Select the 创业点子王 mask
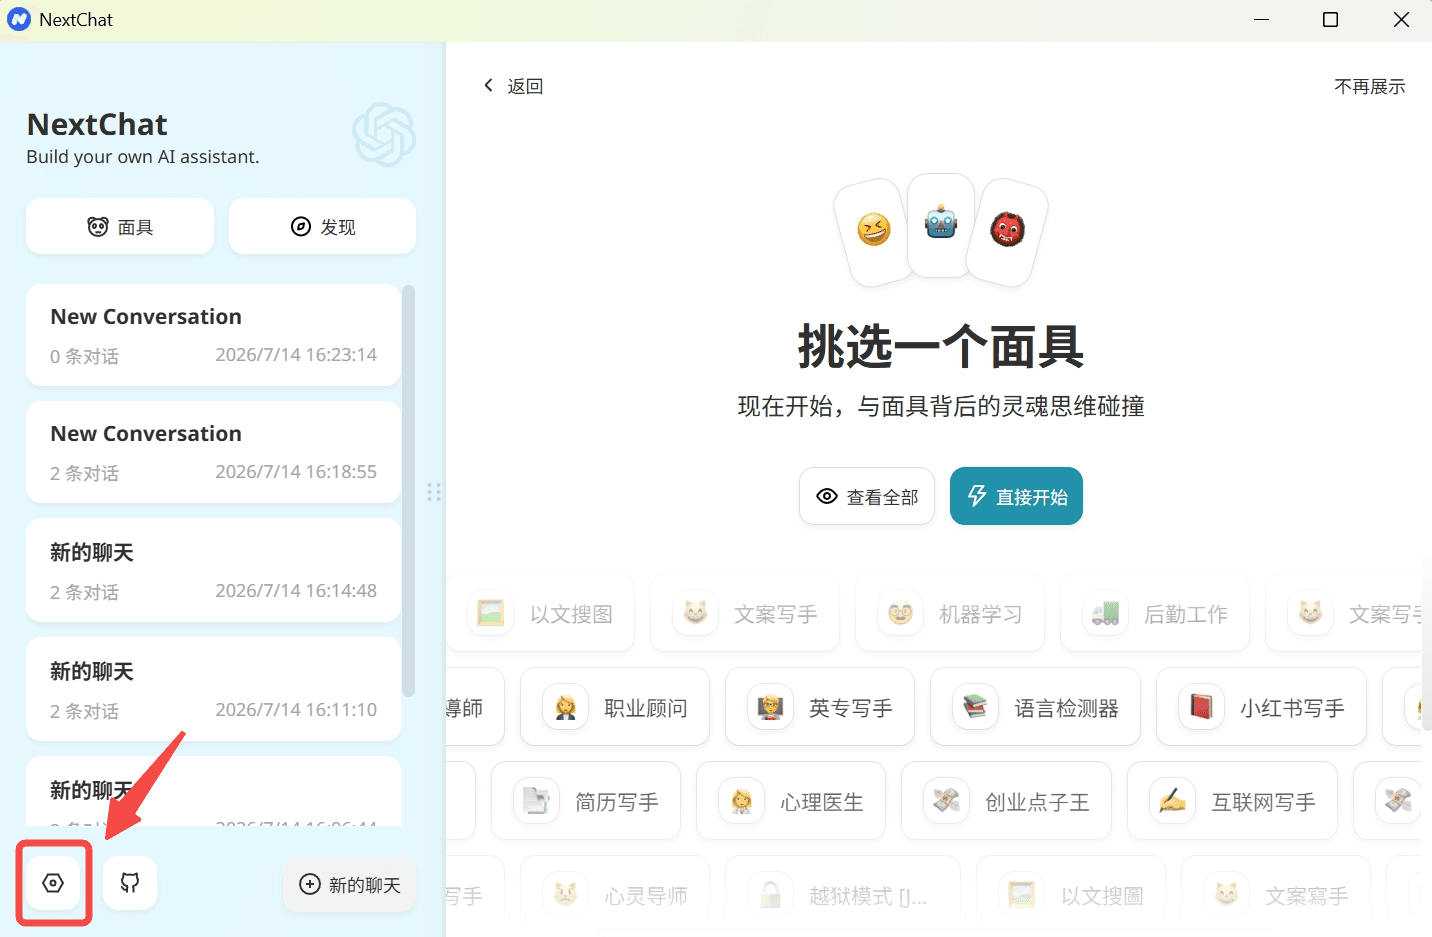This screenshot has height=937, width=1432. pyautogui.click(x=1006, y=801)
